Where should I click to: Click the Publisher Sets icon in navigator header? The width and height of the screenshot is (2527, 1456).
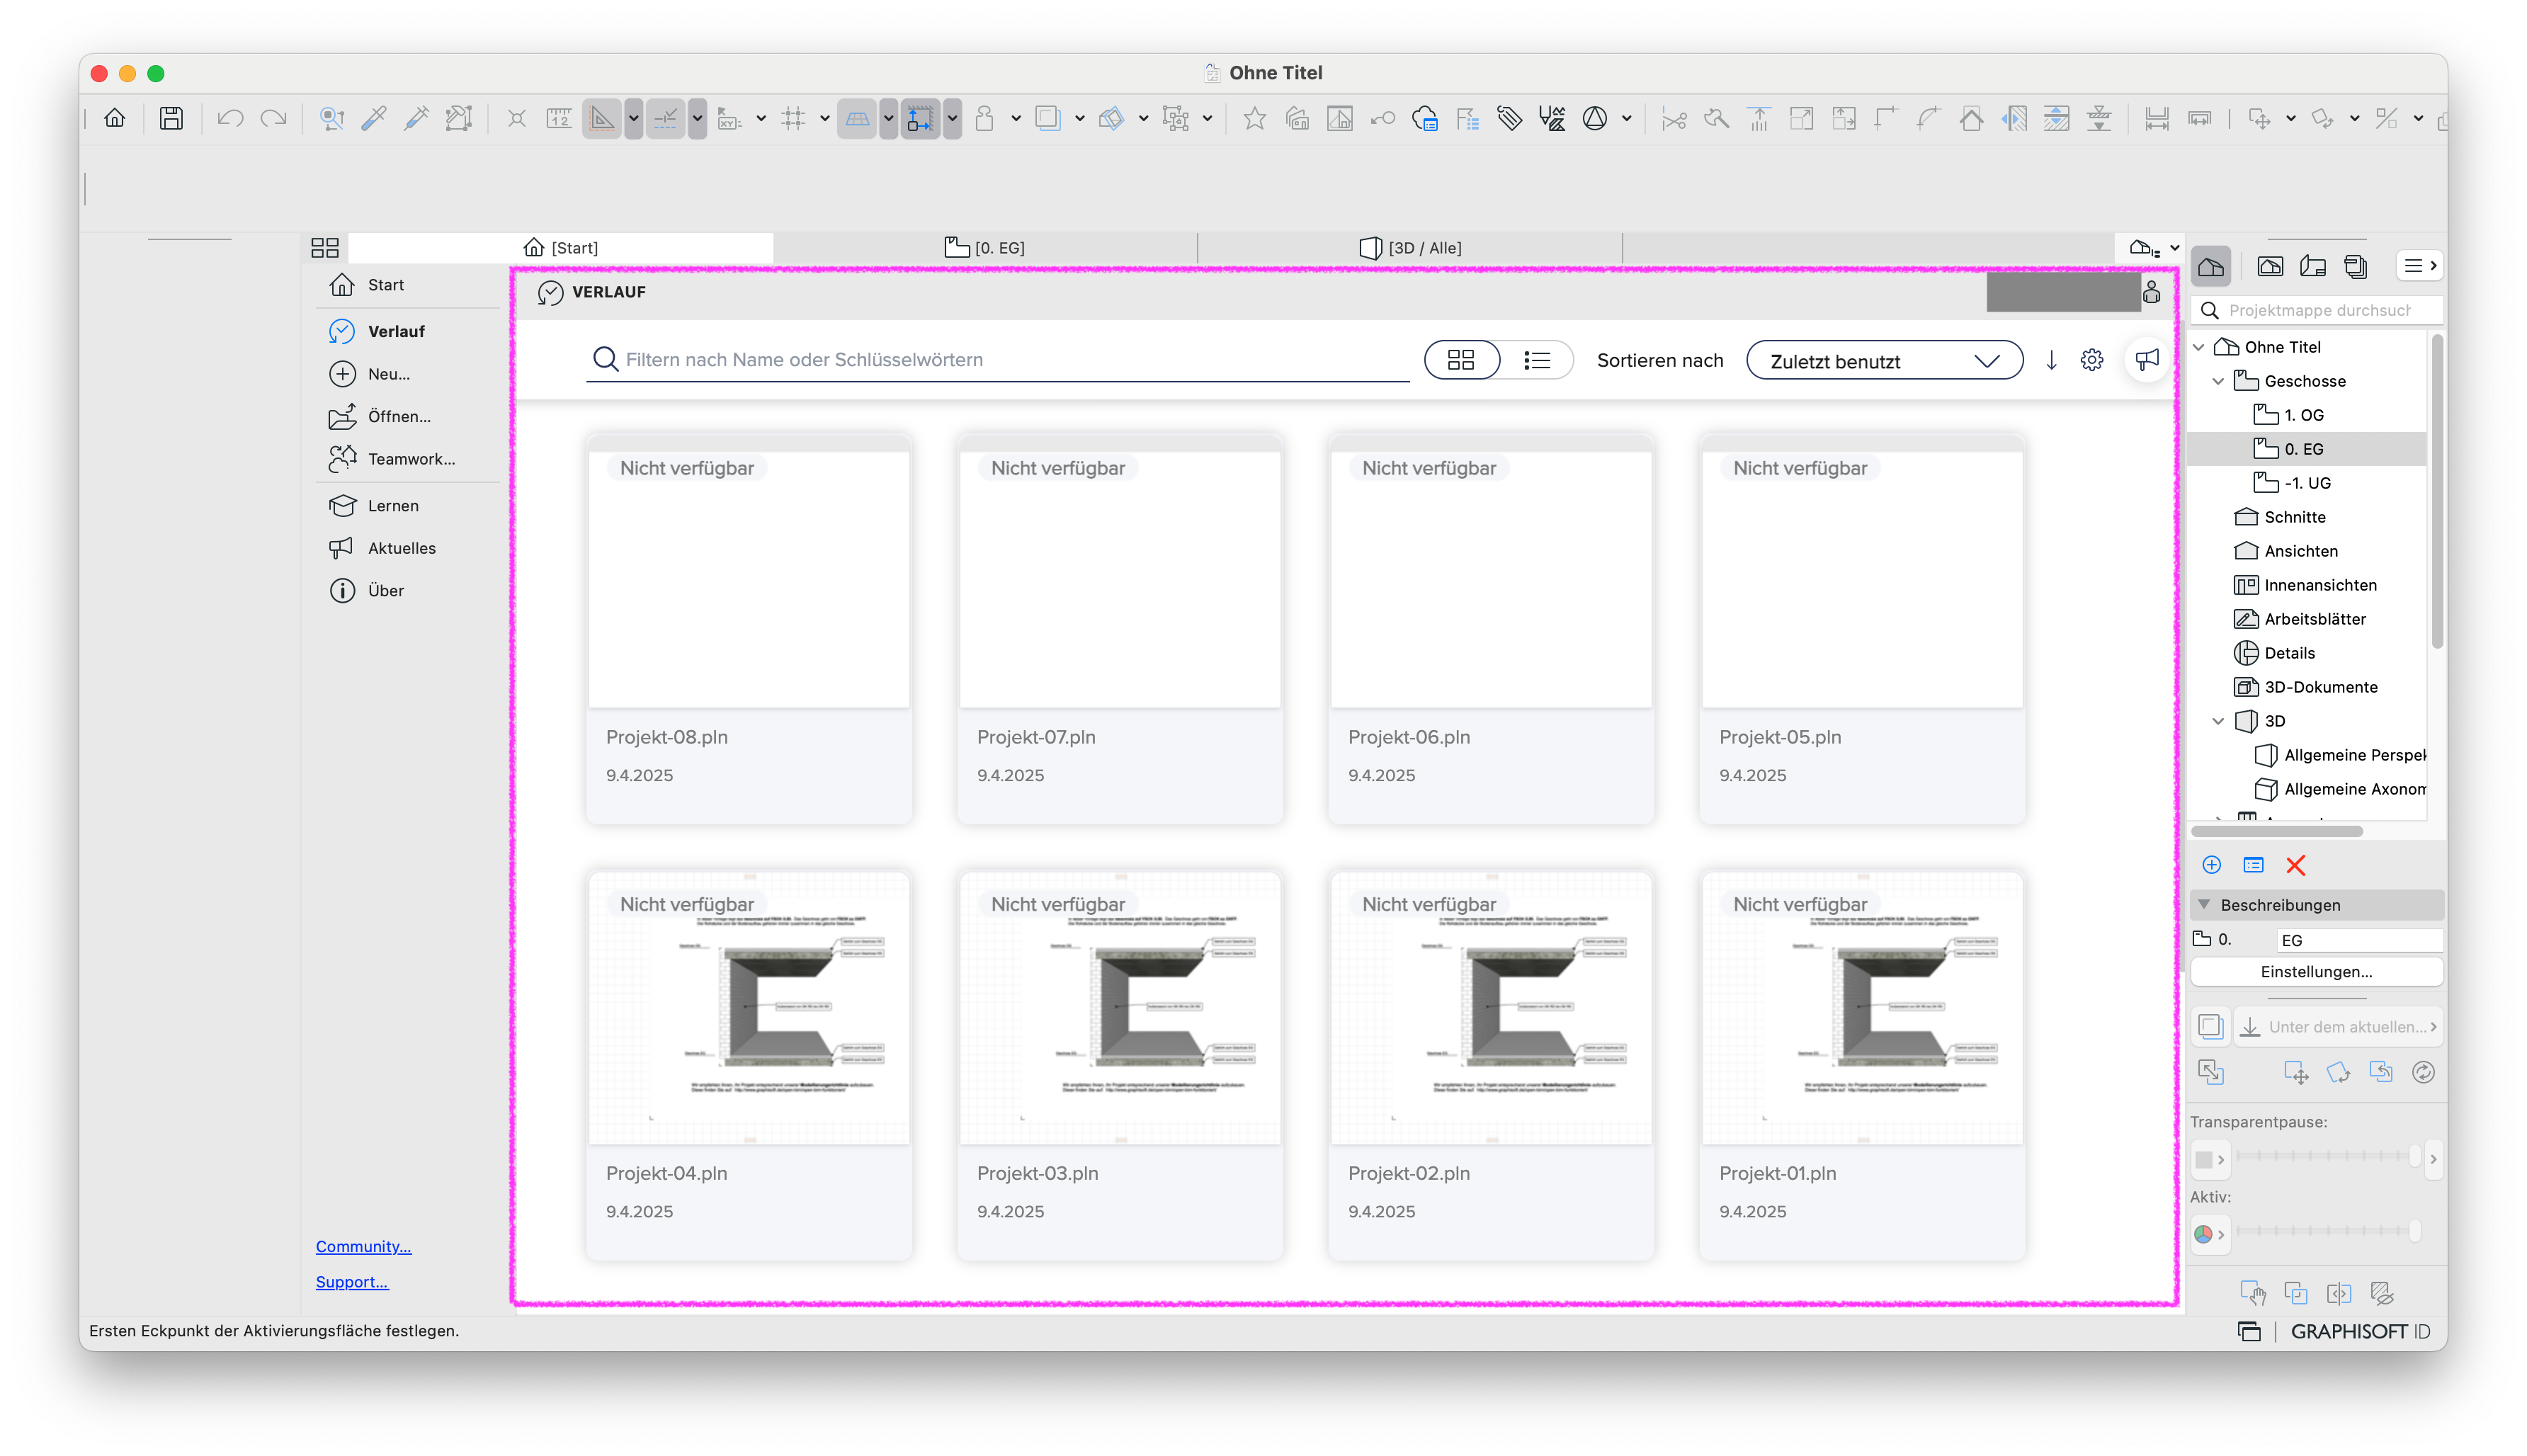tap(2355, 266)
